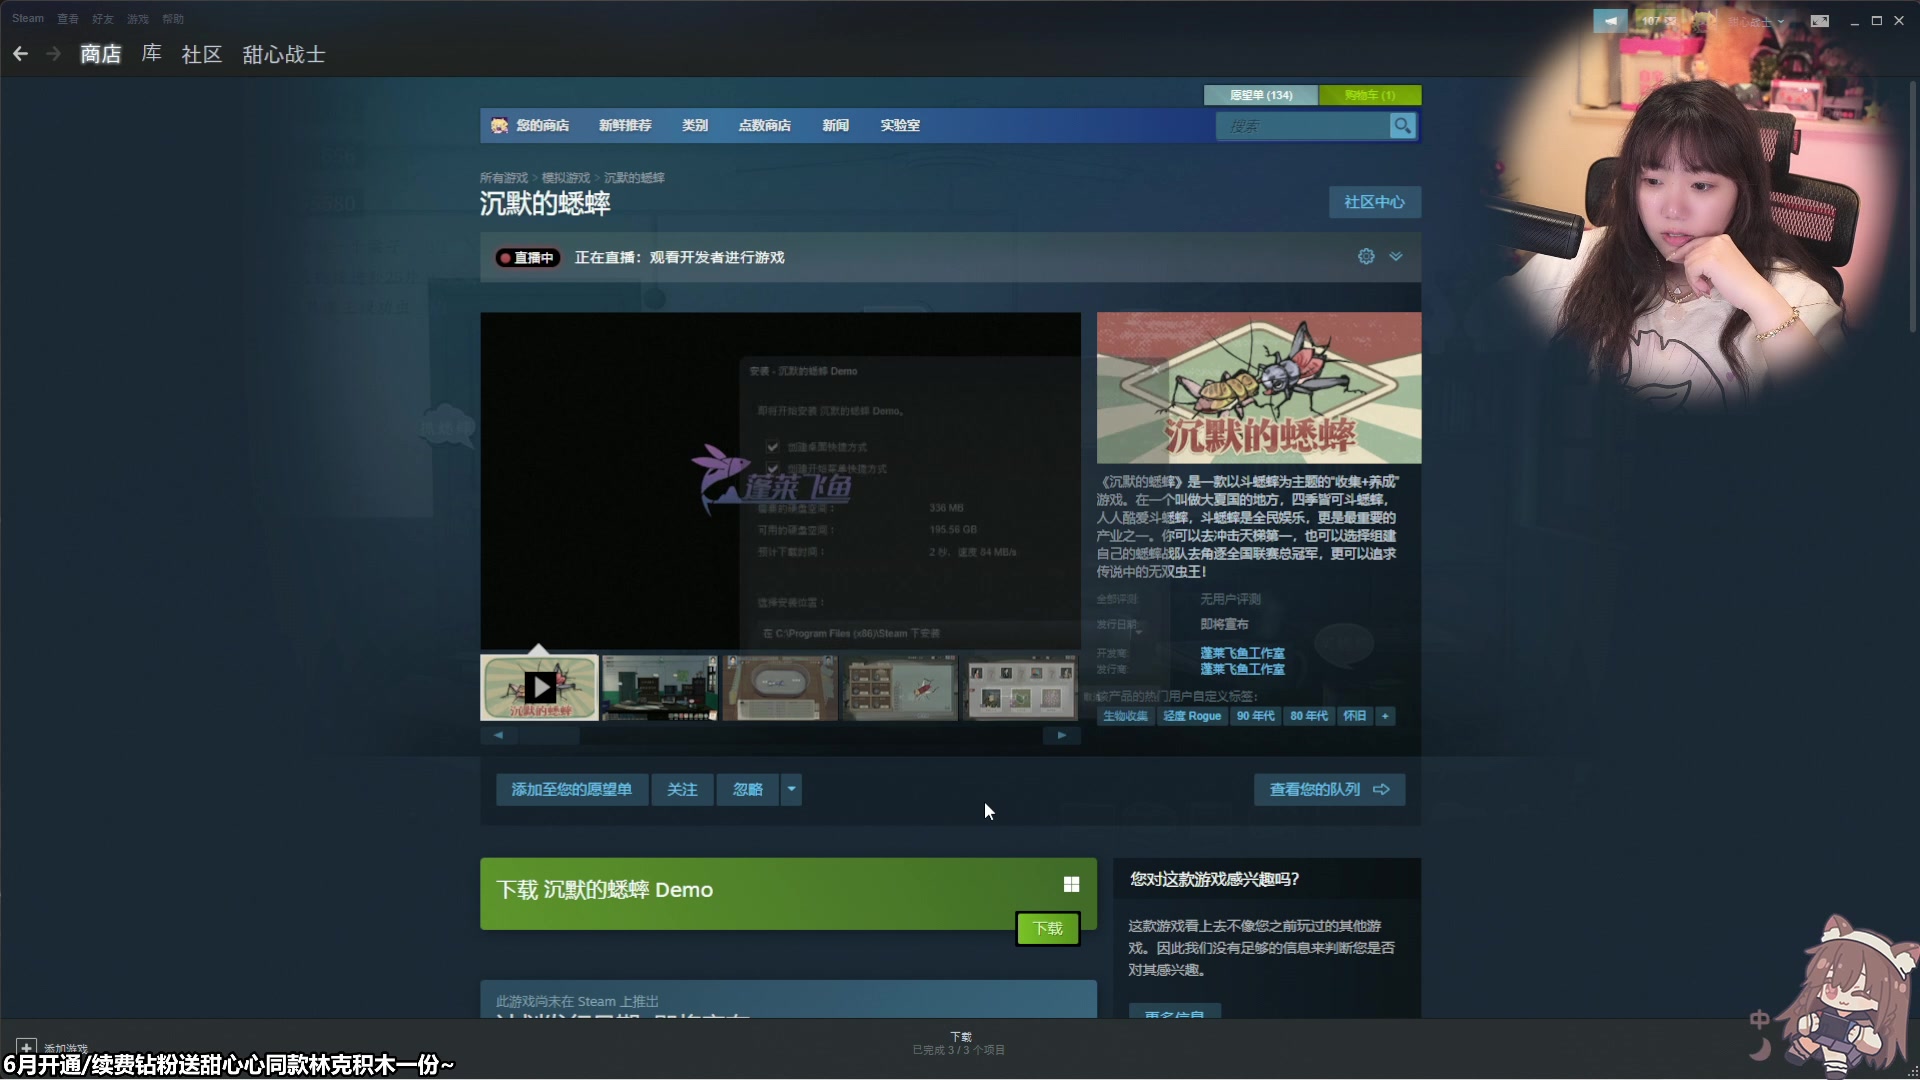Click the screenshot strip scrollbar handle
1920x1080 pixels.
point(549,736)
